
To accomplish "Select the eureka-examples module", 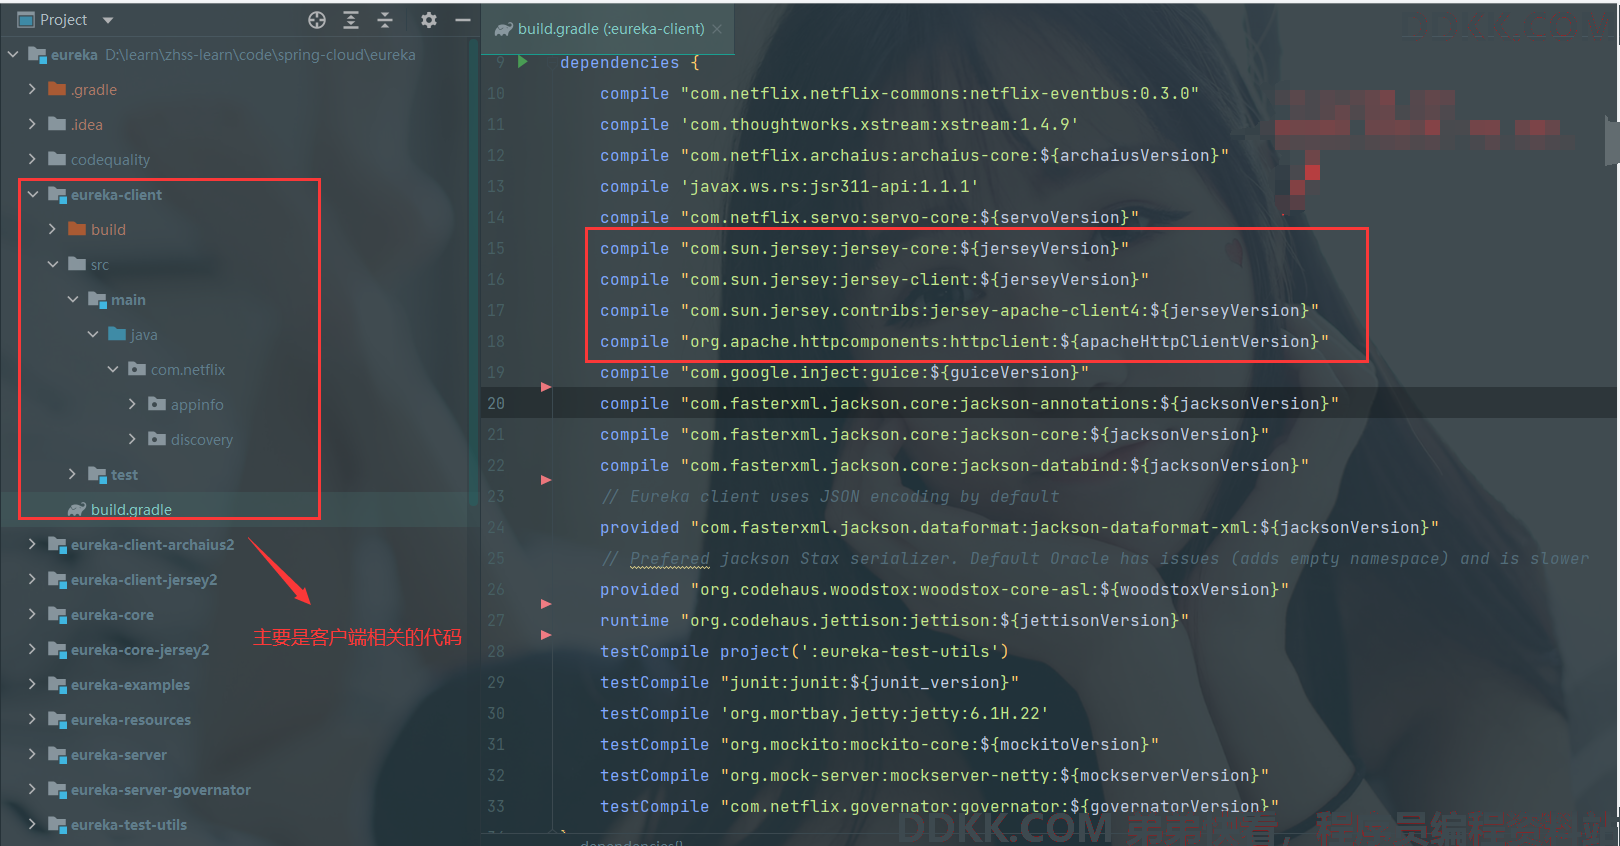I will coord(130,685).
